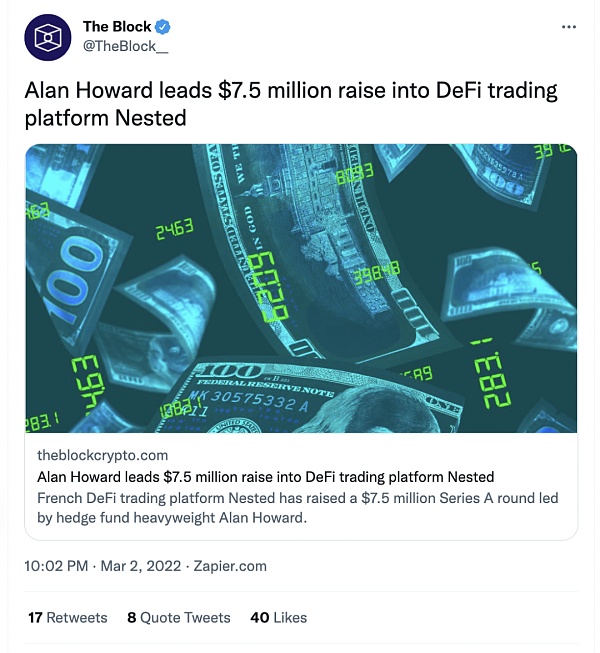The width and height of the screenshot is (600, 653).
Task: Click the 10:02 PM timestamp
Action: pos(57,566)
